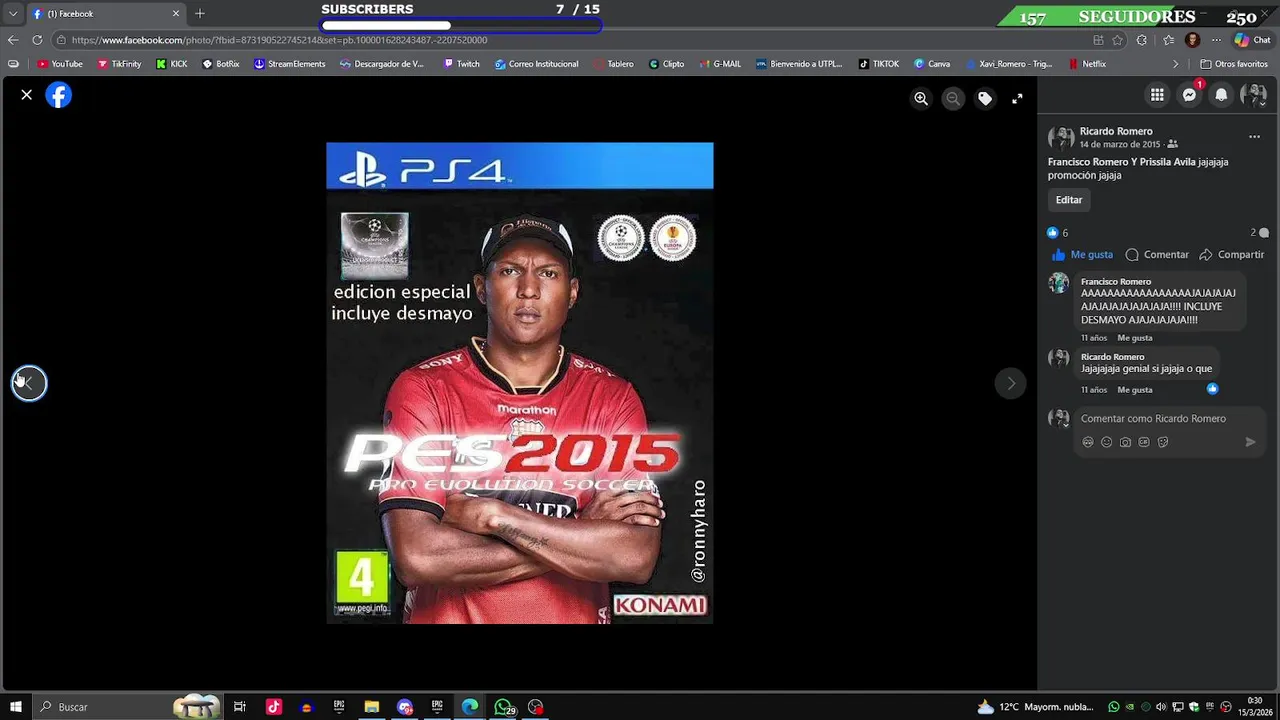The height and width of the screenshot is (720, 1280).
Task: Go to the next photo
Action: click(x=1010, y=383)
